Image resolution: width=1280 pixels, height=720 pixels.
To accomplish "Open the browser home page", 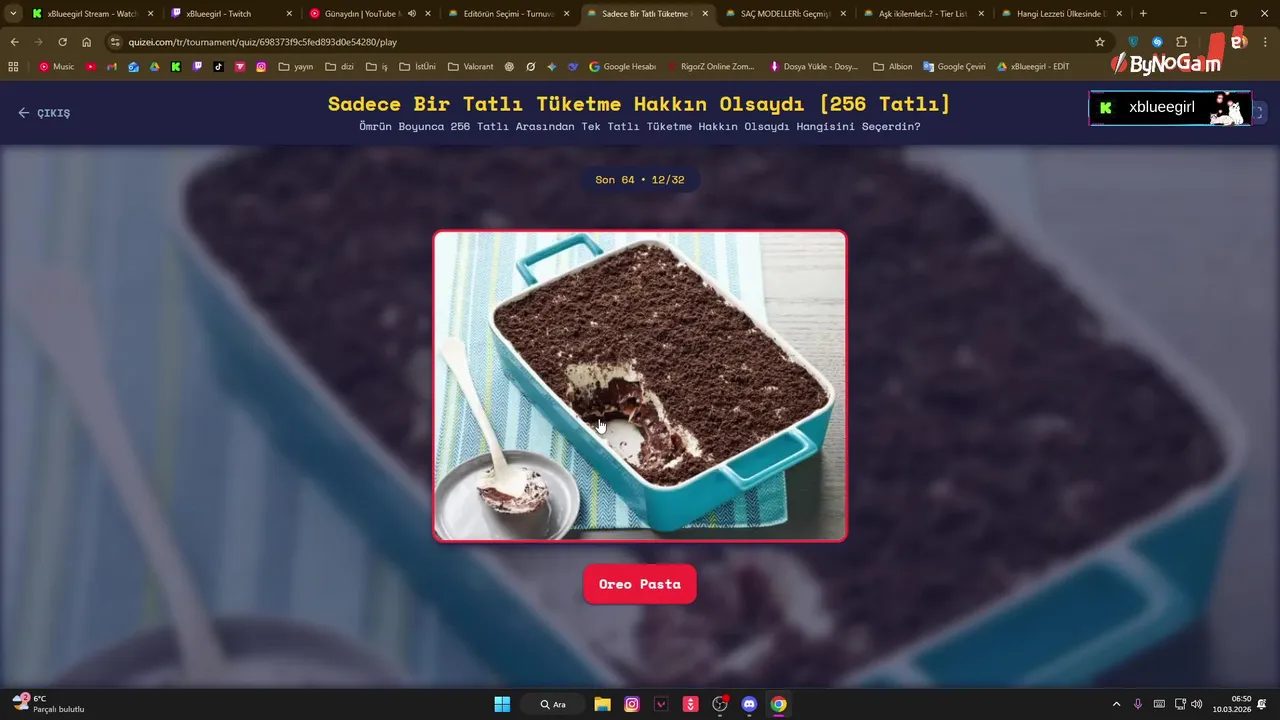I will click(x=87, y=42).
